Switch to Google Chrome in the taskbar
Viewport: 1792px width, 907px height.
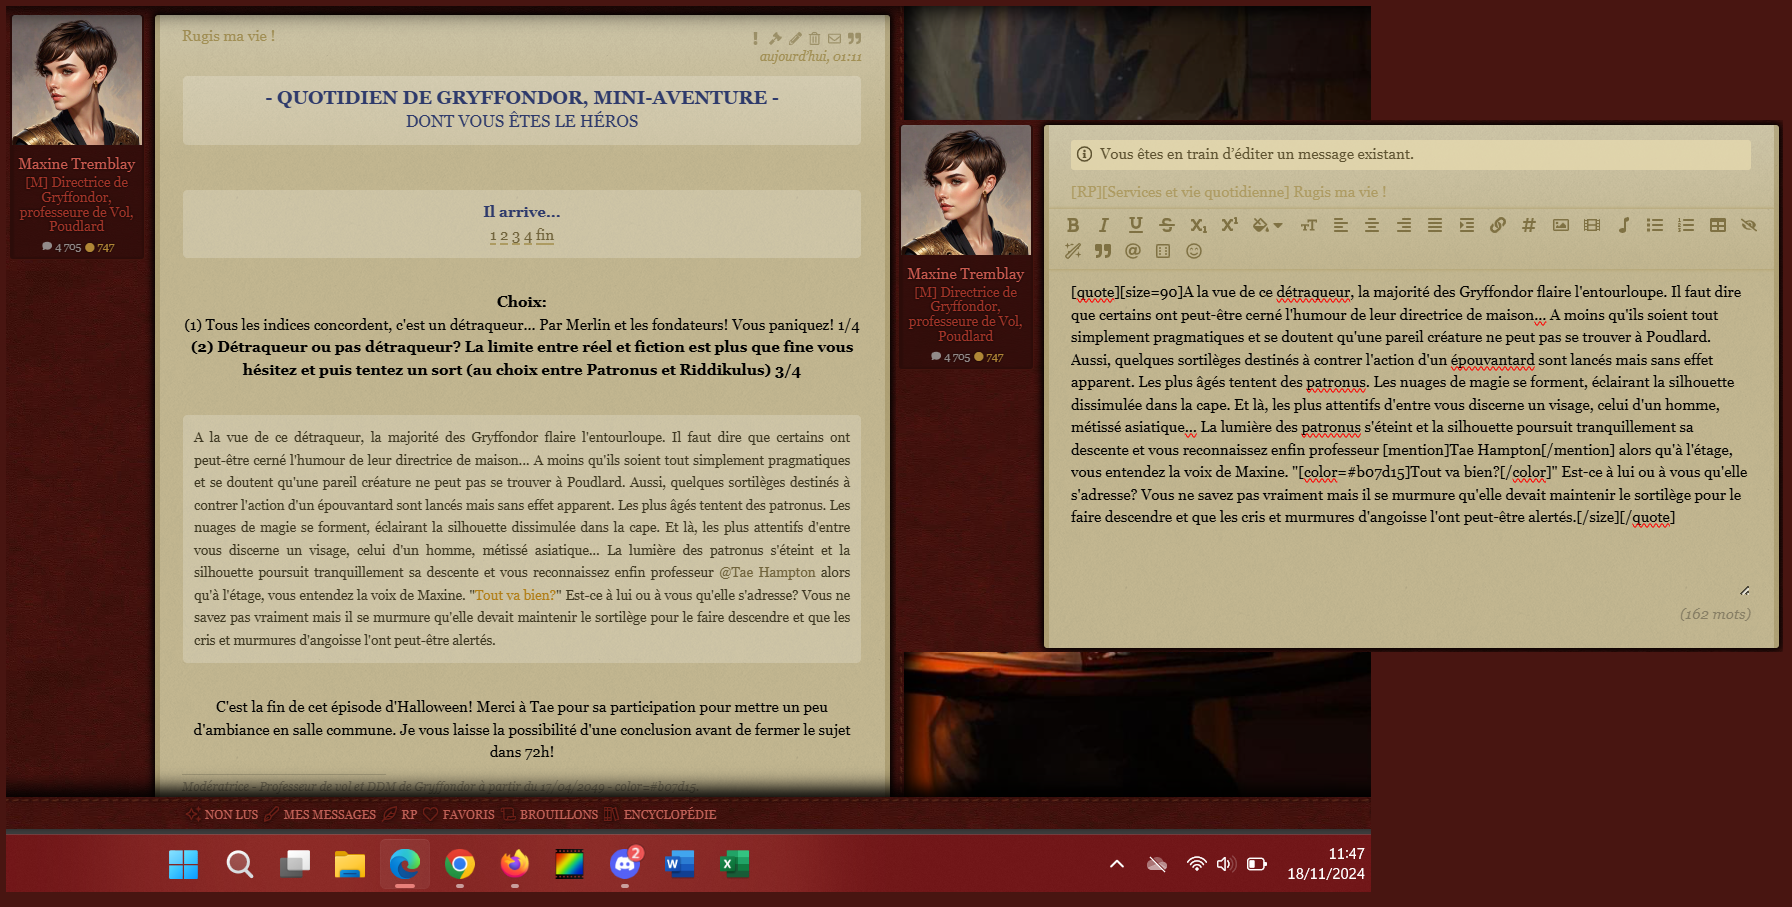460,864
